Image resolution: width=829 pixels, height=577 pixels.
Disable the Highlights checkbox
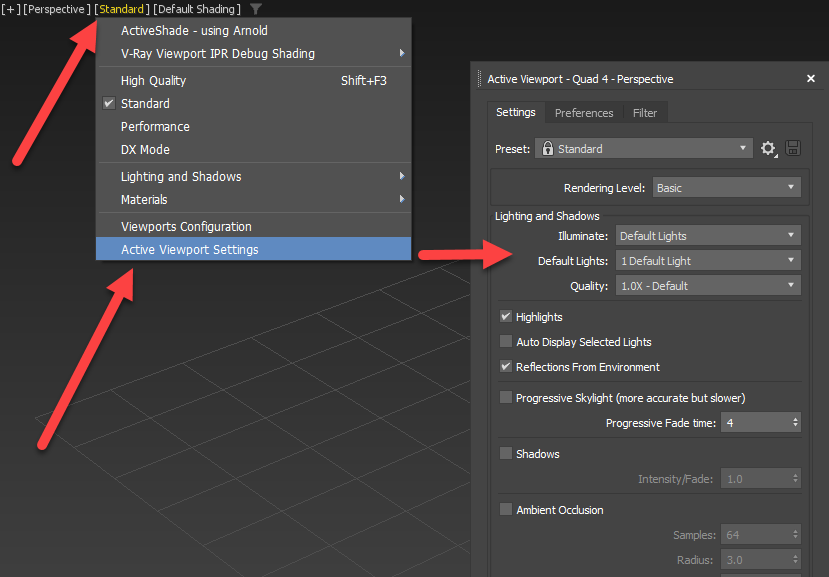(x=505, y=316)
